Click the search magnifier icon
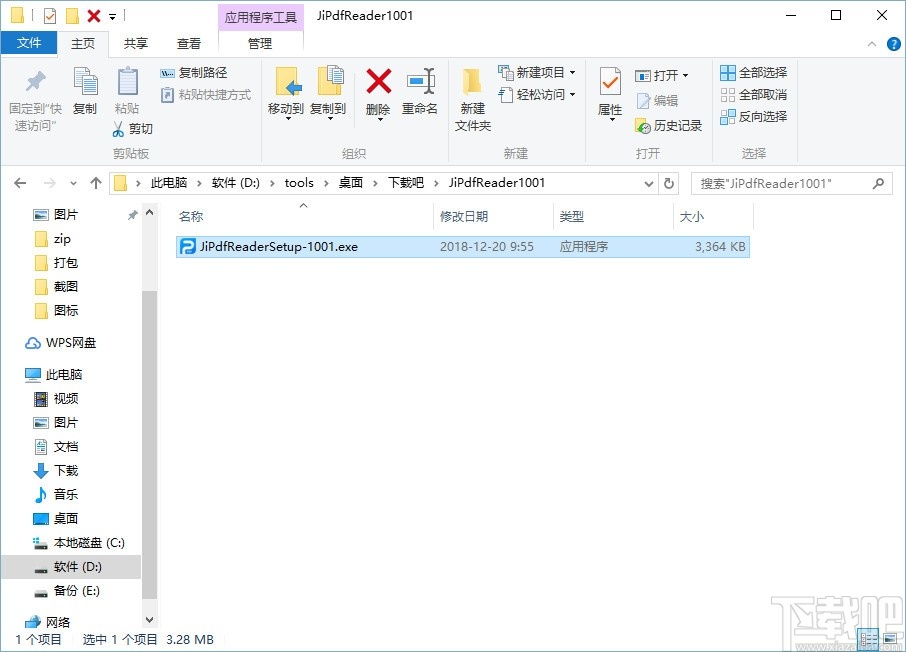 click(x=878, y=184)
